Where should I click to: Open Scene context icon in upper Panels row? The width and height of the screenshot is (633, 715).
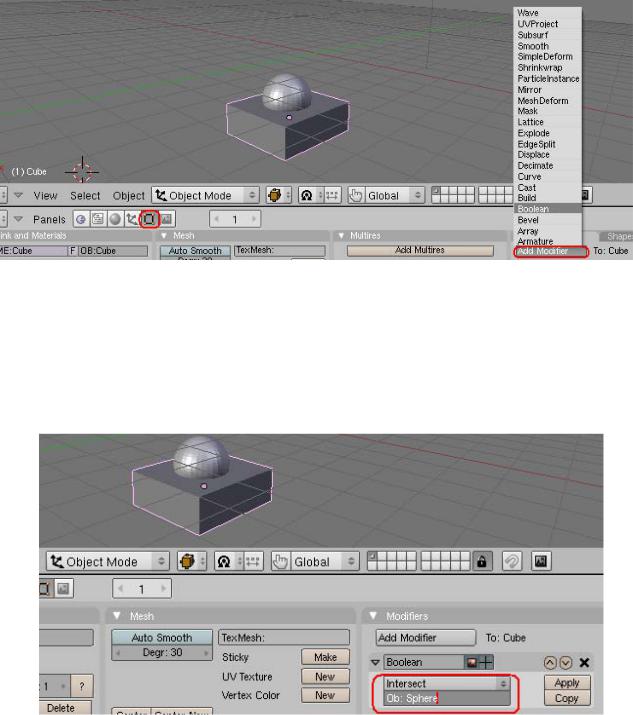coord(166,219)
